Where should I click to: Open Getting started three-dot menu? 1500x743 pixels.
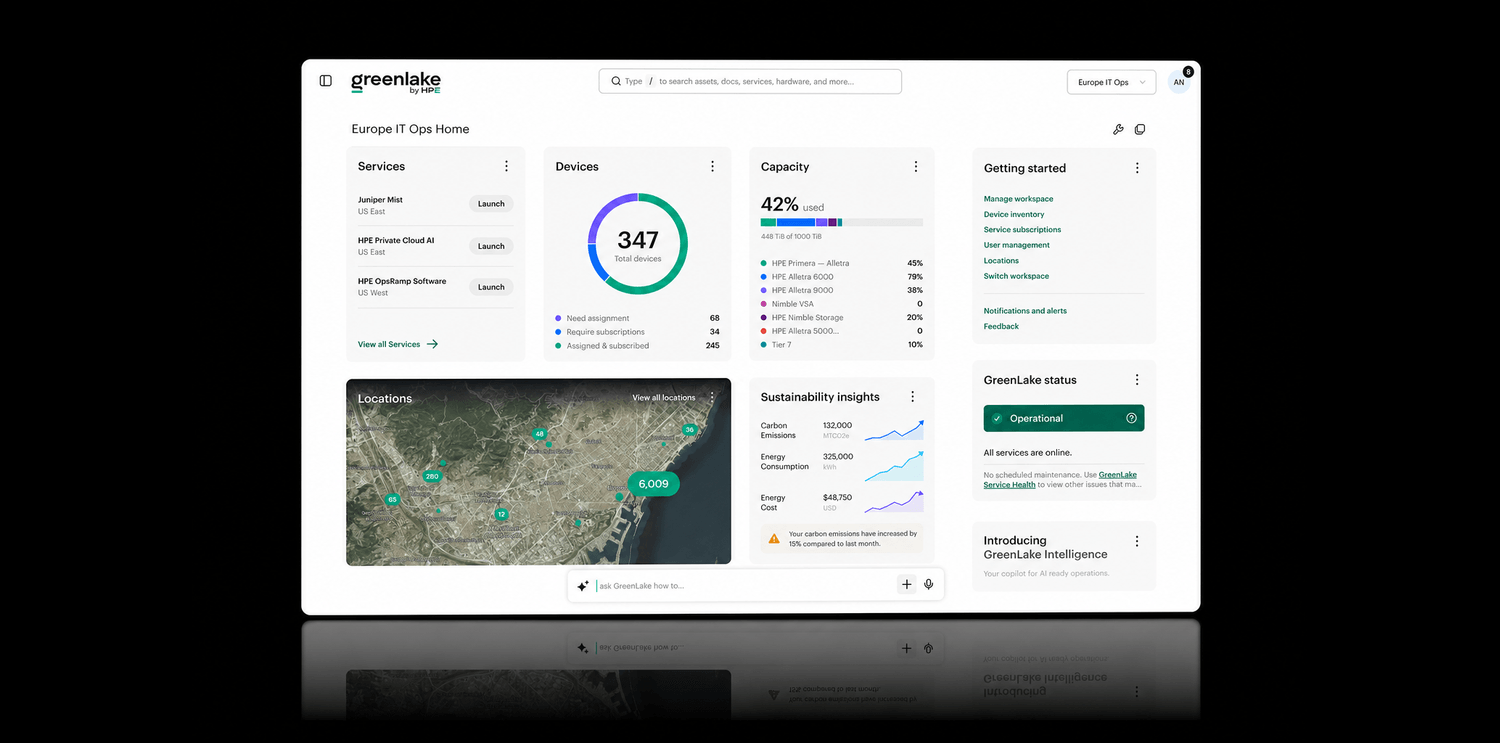(x=1137, y=168)
